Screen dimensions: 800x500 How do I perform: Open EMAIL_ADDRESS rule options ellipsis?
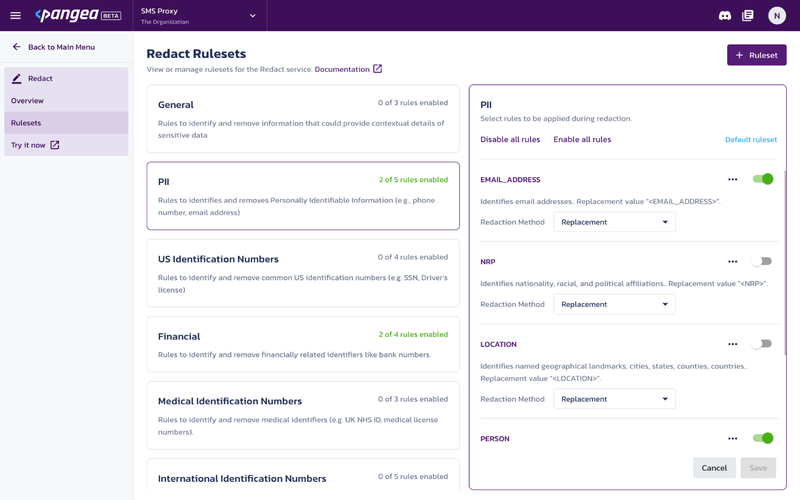(x=733, y=180)
